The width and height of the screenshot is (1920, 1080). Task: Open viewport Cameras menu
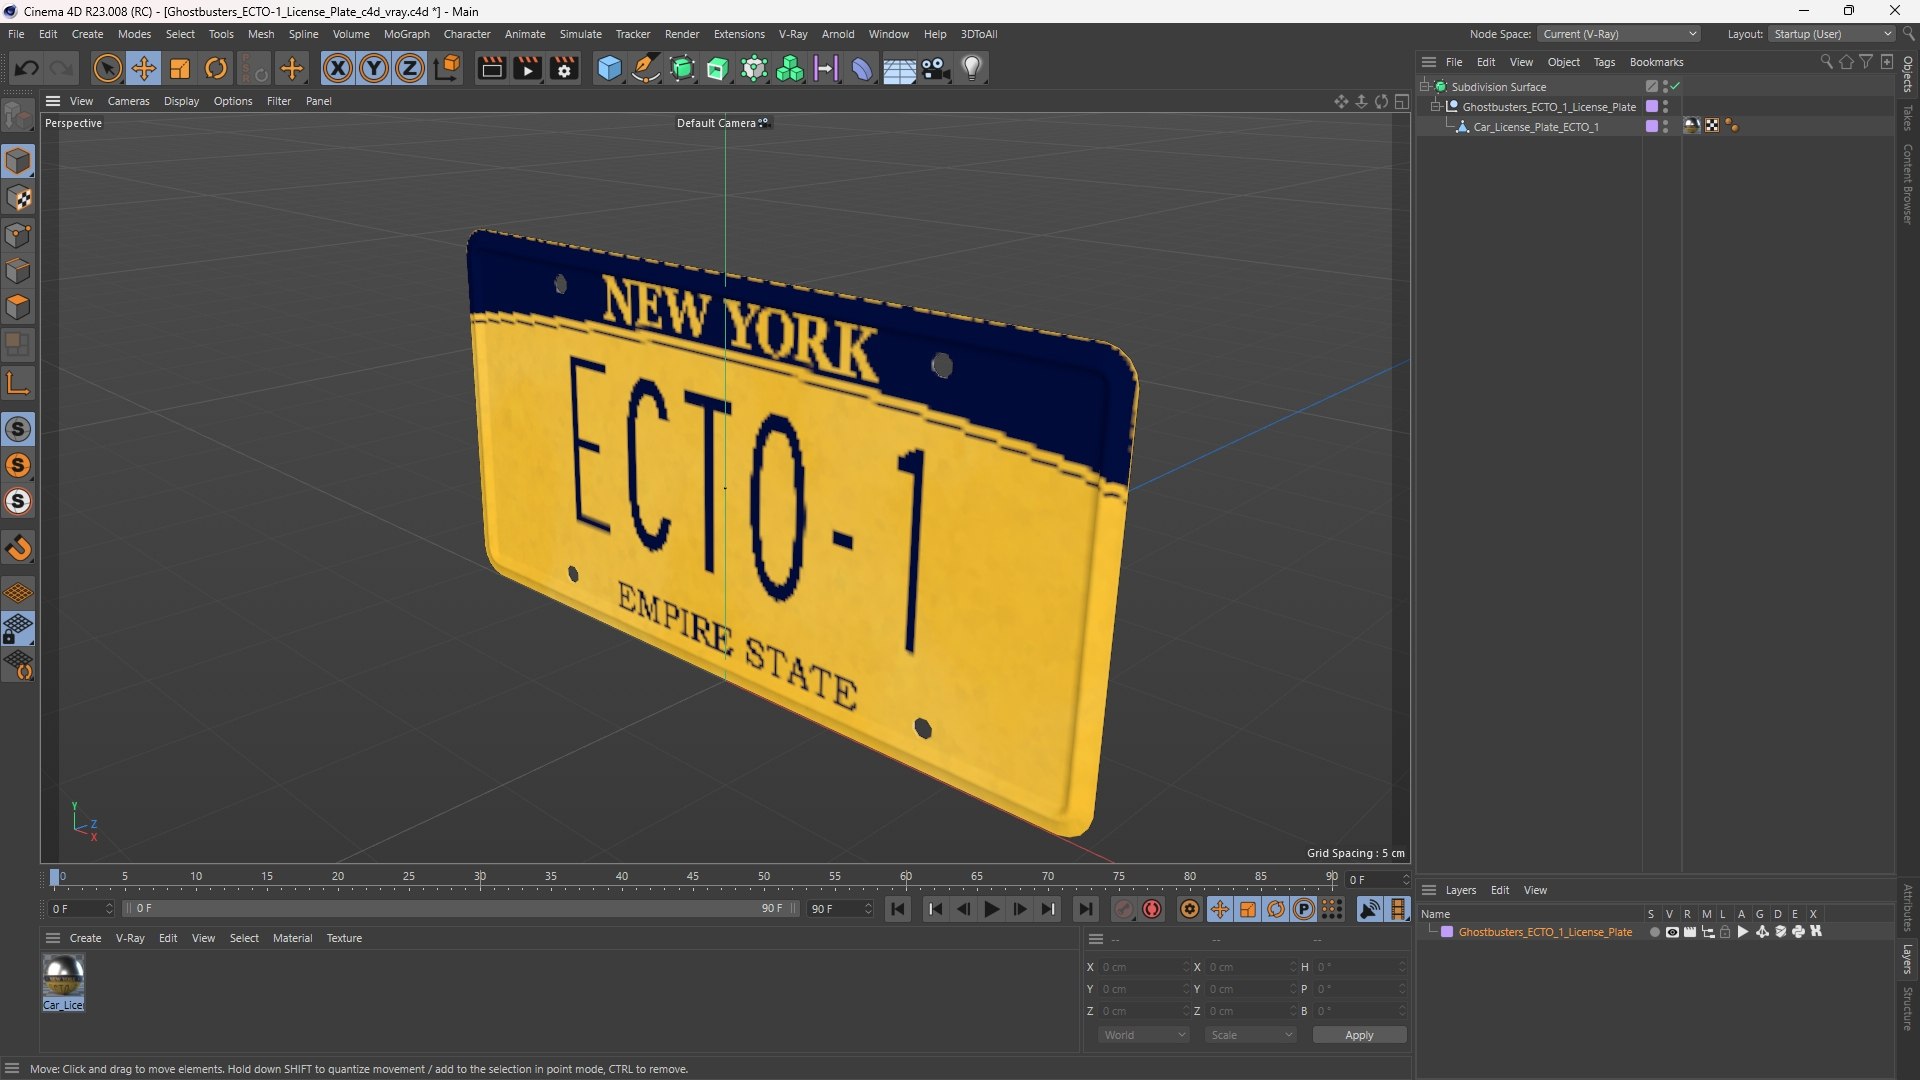pyautogui.click(x=128, y=101)
